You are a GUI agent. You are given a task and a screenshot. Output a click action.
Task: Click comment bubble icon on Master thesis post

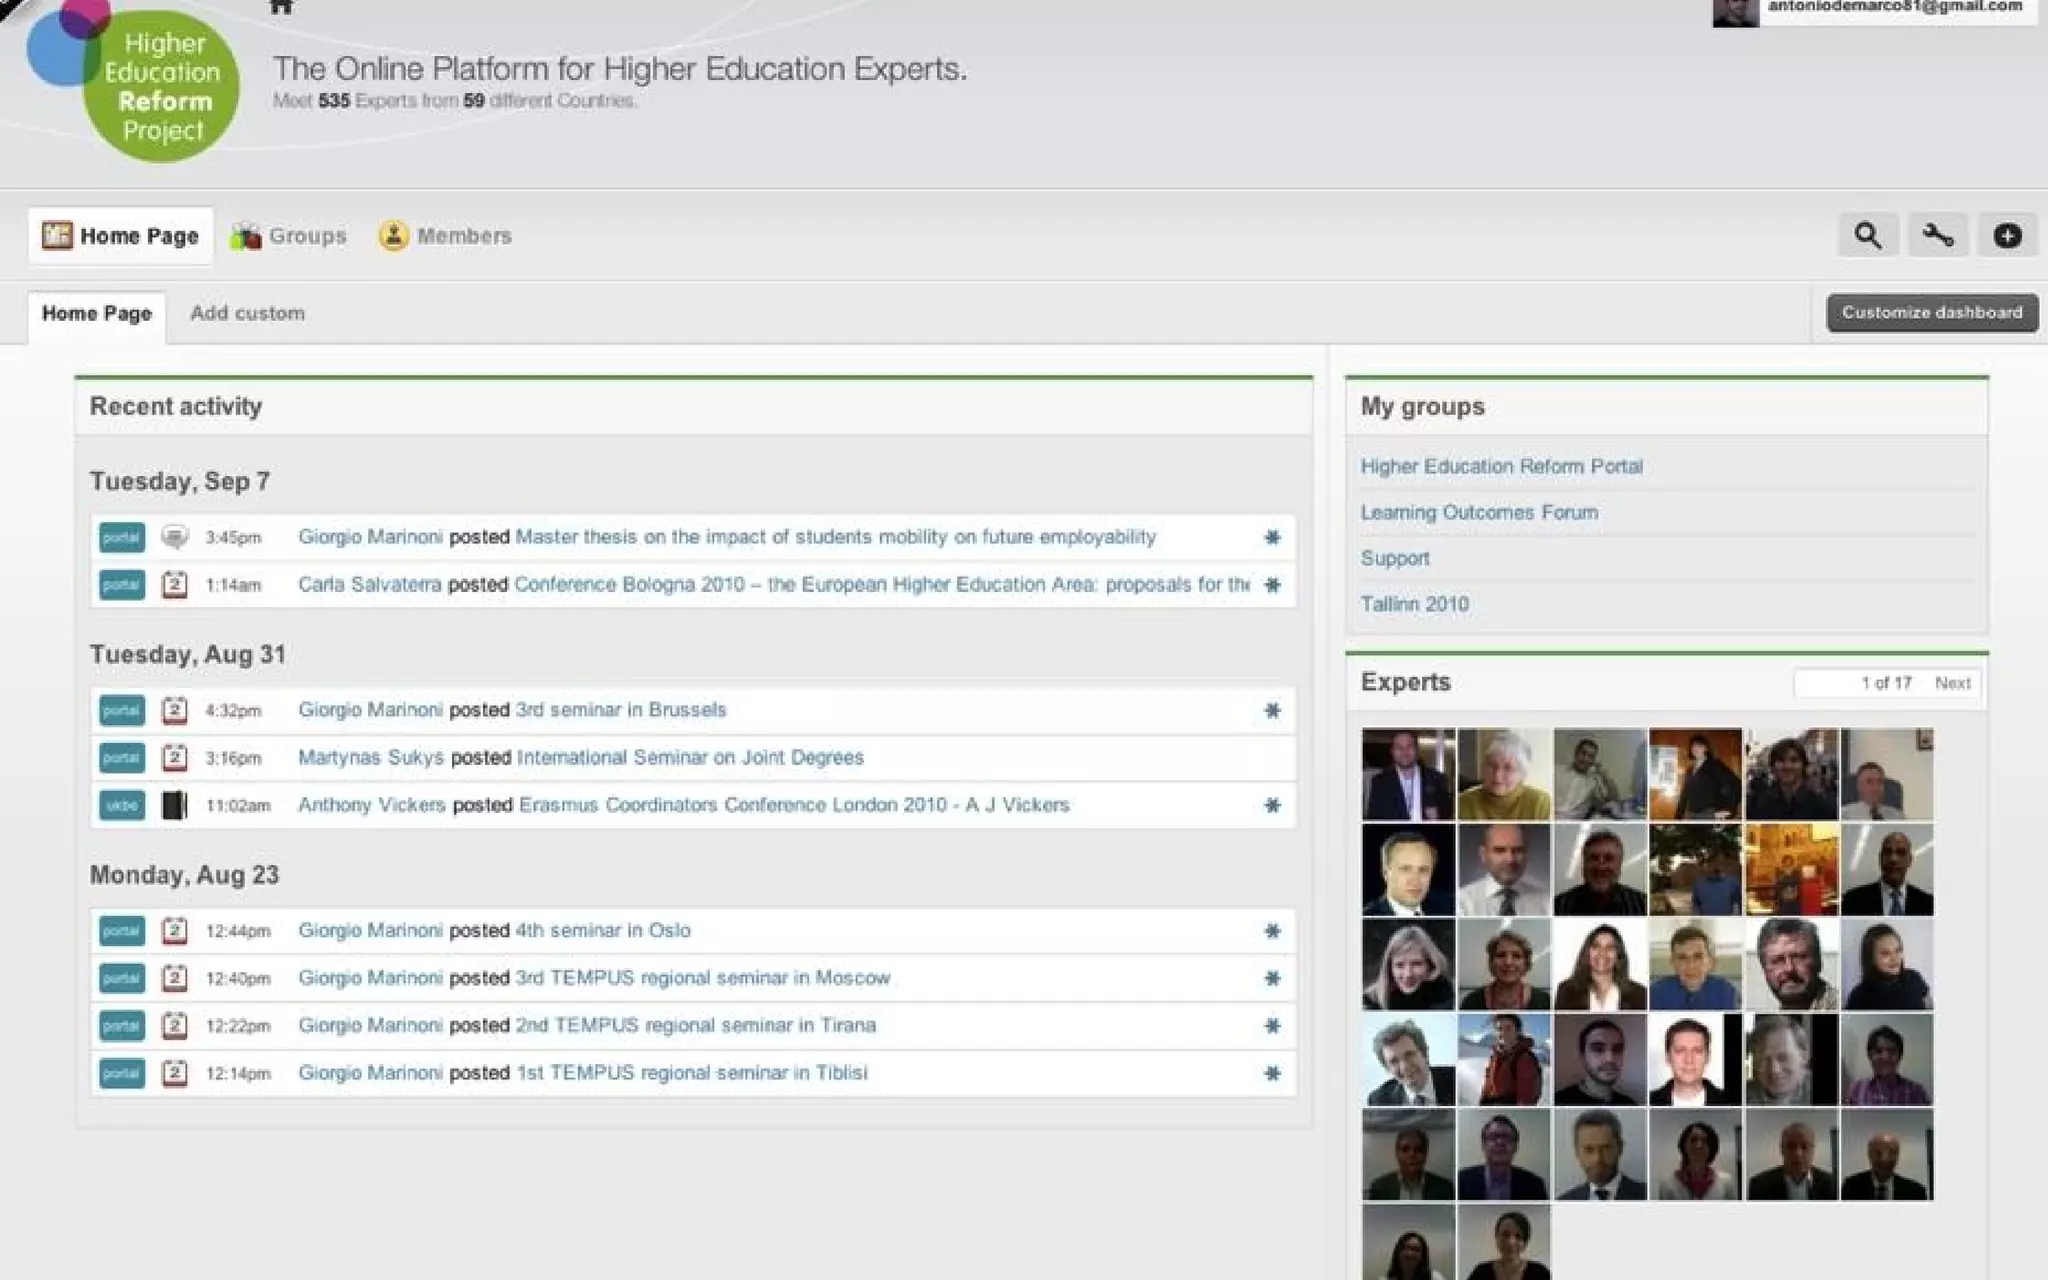point(175,537)
